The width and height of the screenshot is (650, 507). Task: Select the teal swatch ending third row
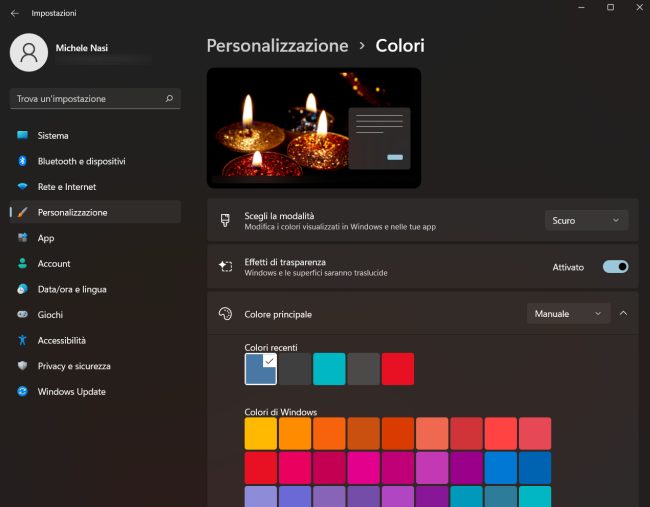(535, 497)
